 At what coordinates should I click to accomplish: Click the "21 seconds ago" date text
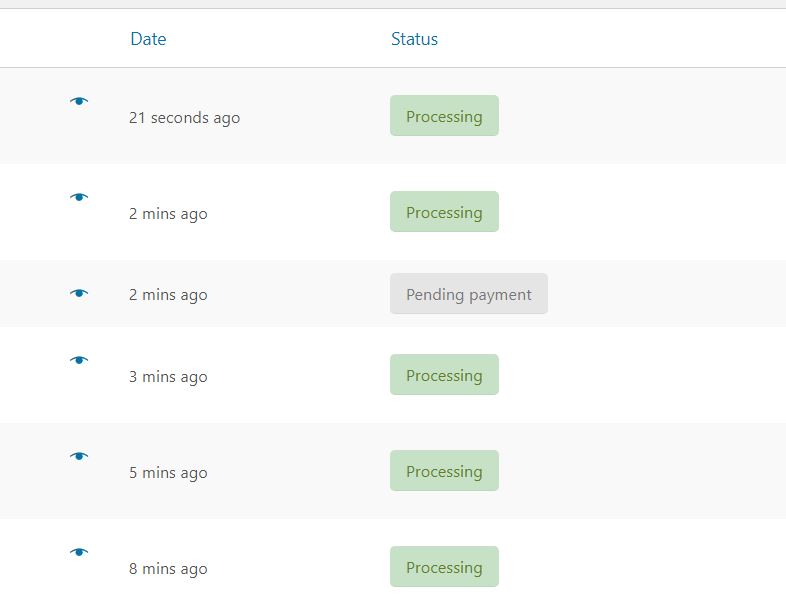[184, 118]
